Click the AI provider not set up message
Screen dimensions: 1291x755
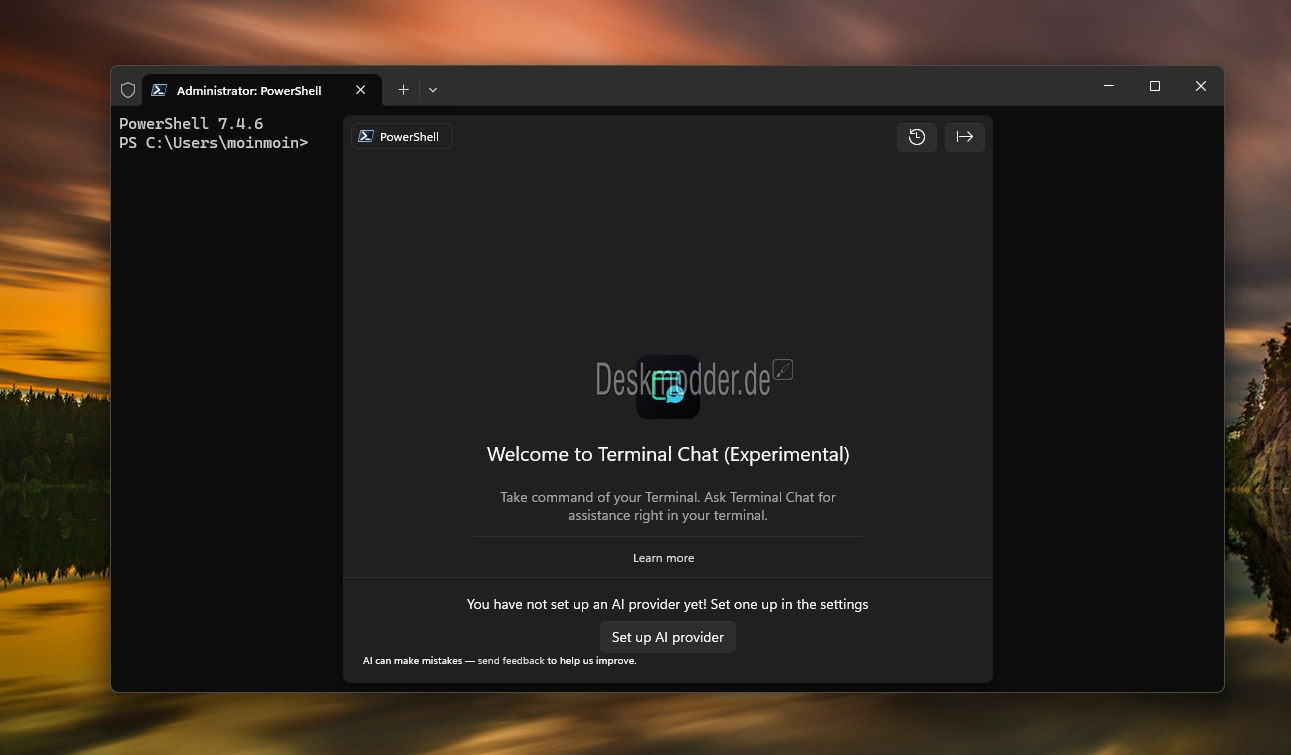(668, 604)
